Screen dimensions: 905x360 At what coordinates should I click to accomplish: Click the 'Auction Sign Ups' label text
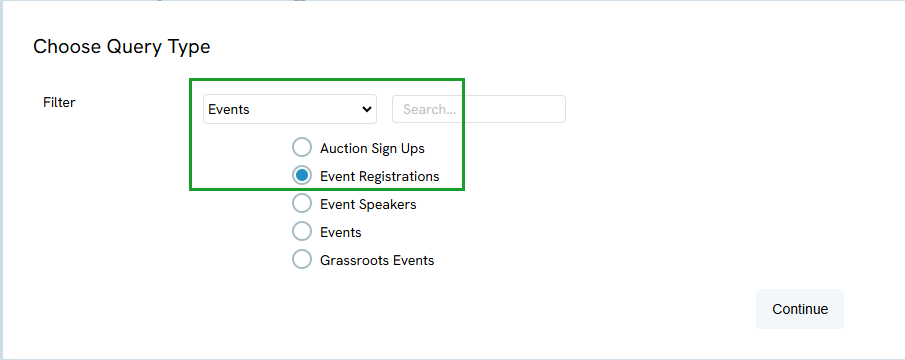372,148
